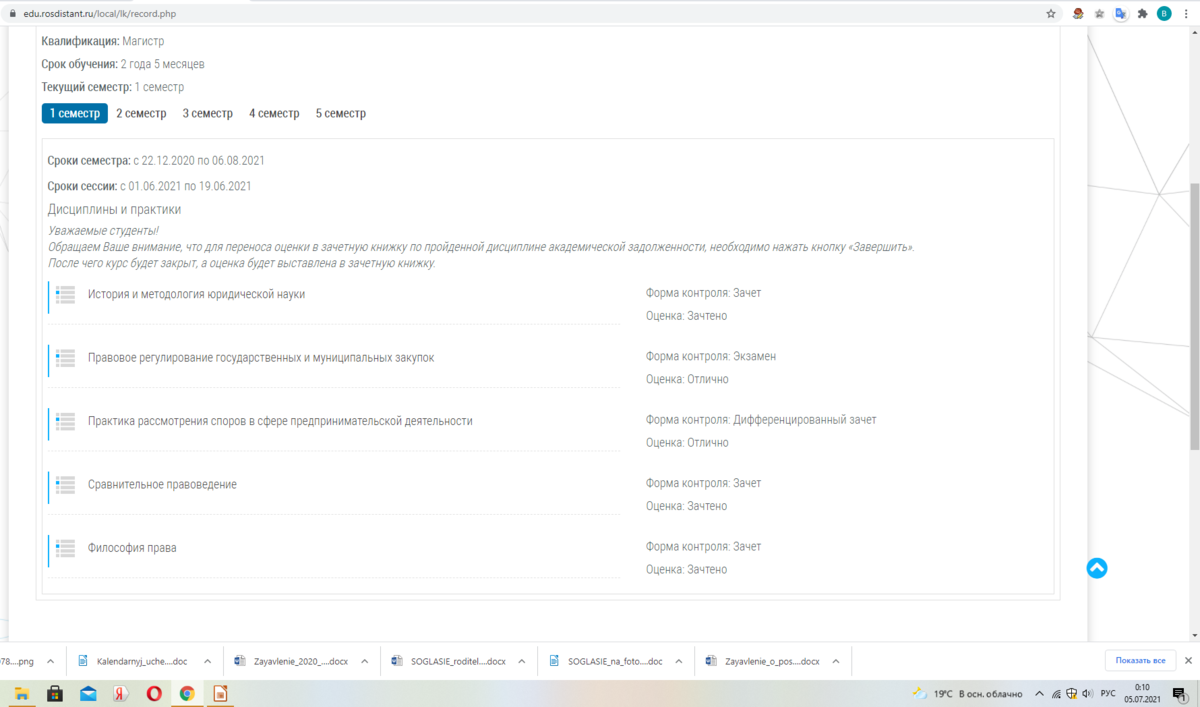1200x707 pixels.
Task: Click text Сроки семестра: с 22.12.2020 по 06.08.2021
Action: 156,160
